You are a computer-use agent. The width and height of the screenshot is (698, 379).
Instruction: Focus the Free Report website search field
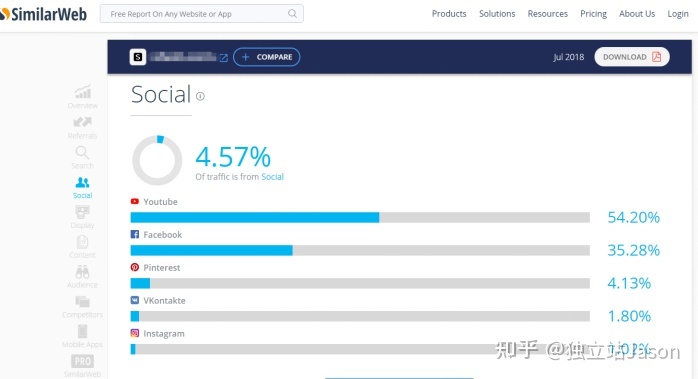click(202, 14)
